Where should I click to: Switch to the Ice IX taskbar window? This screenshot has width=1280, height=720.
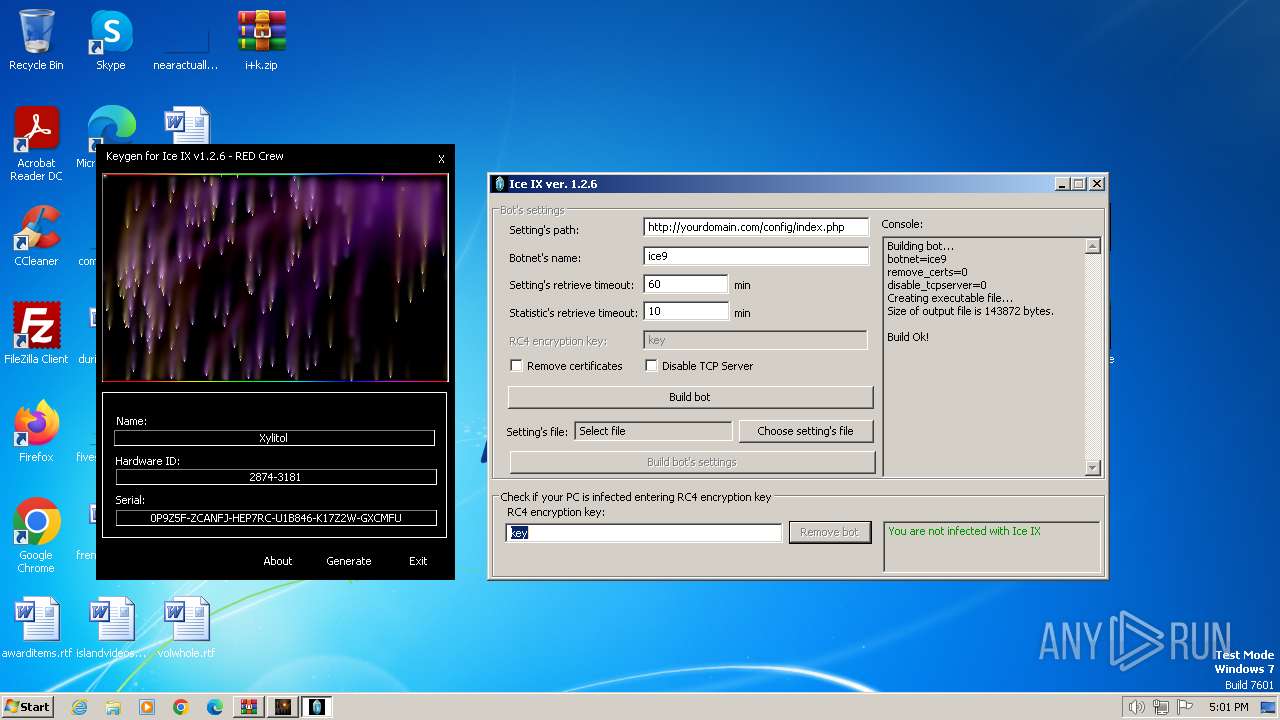point(317,707)
